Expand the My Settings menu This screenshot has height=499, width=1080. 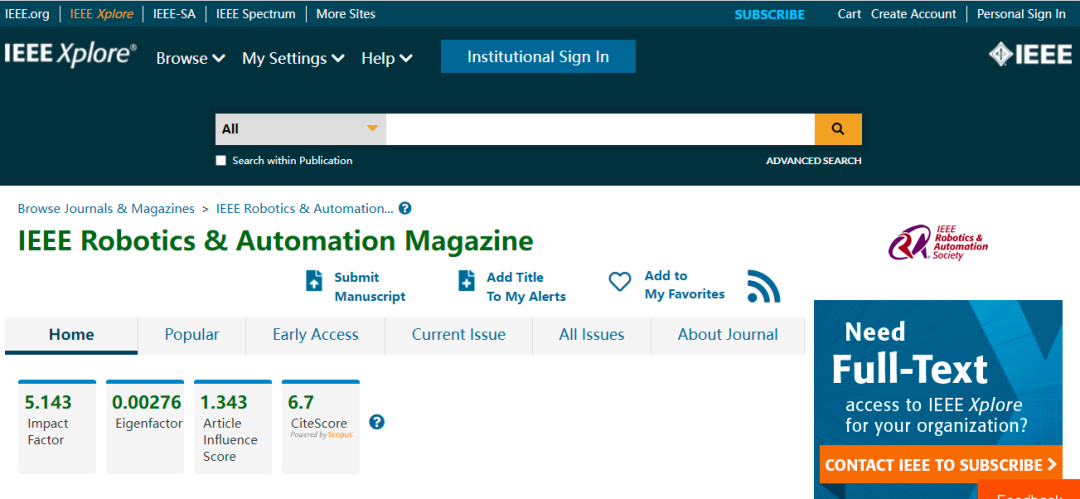click(293, 59)
